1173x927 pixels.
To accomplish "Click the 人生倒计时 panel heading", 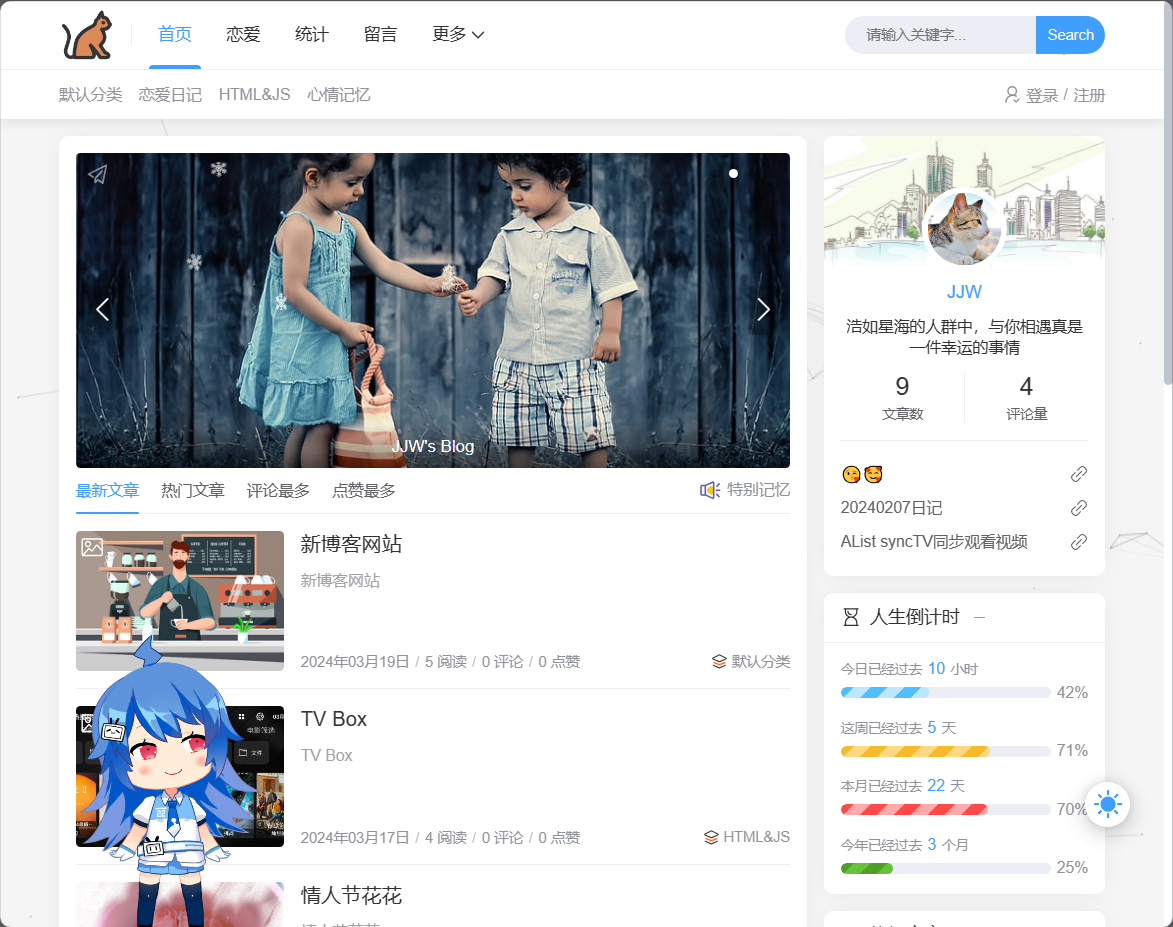I will [914, 617].
